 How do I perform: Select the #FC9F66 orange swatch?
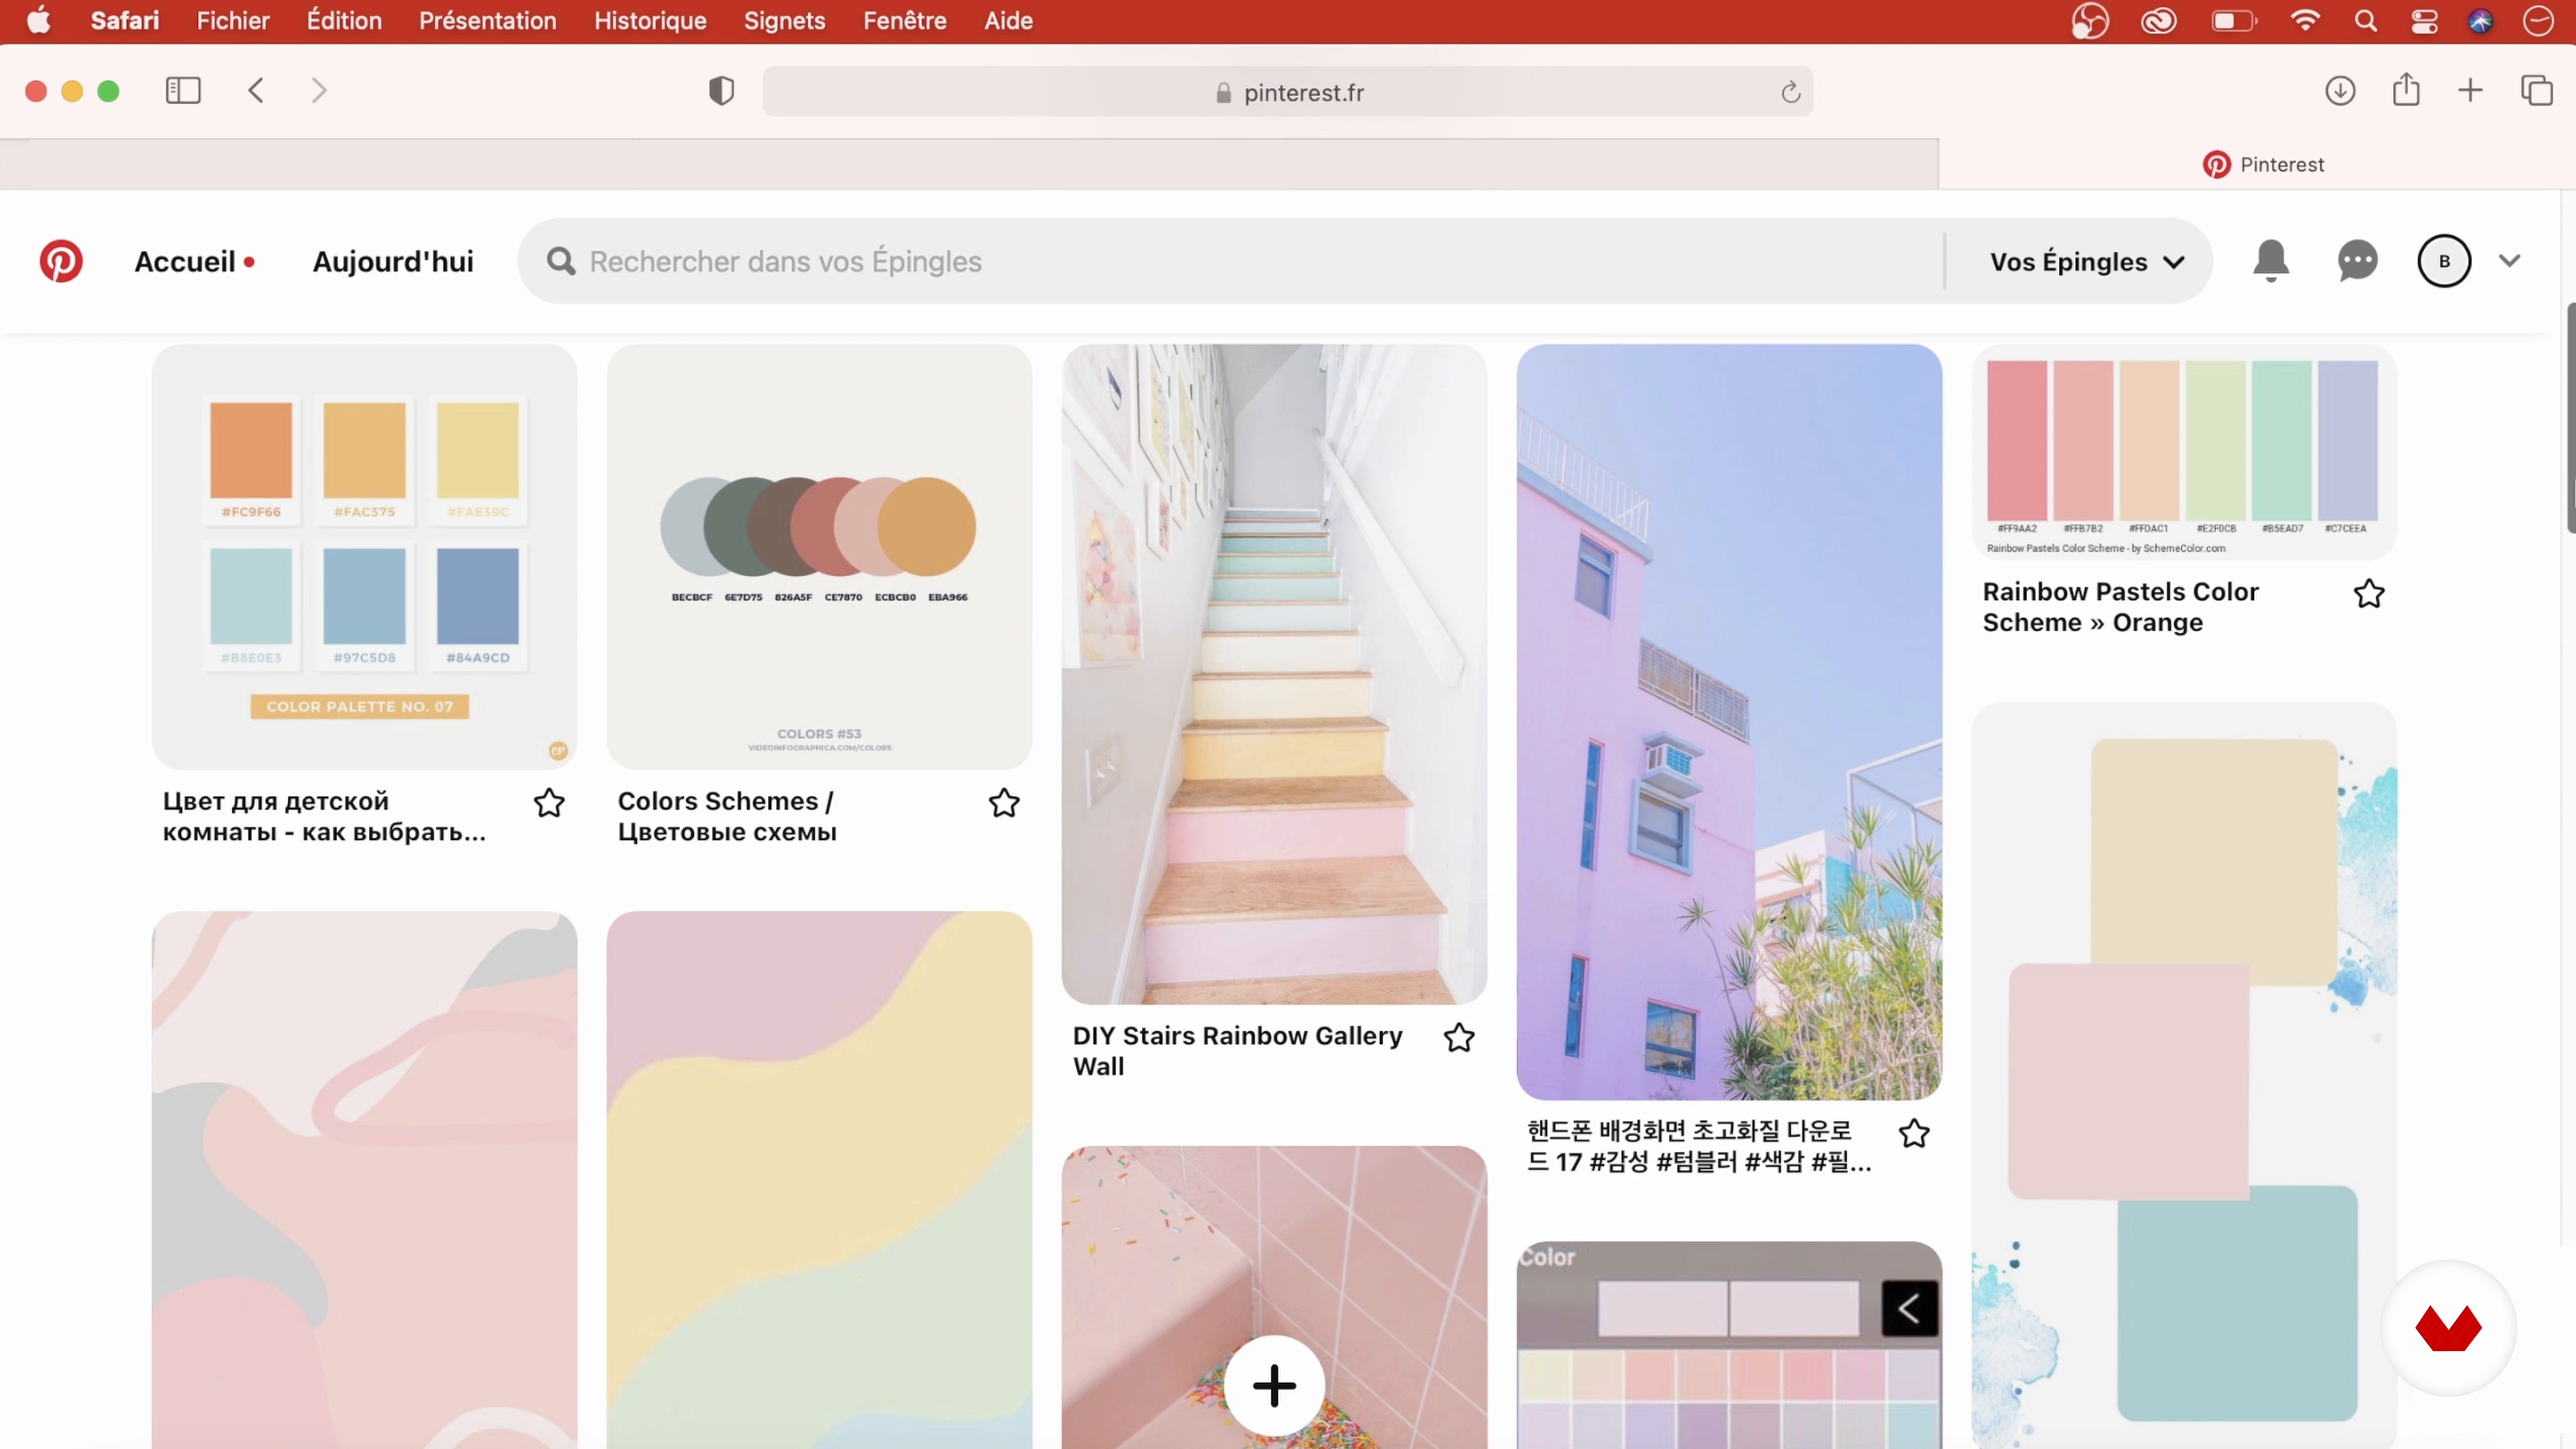point(251,450)
